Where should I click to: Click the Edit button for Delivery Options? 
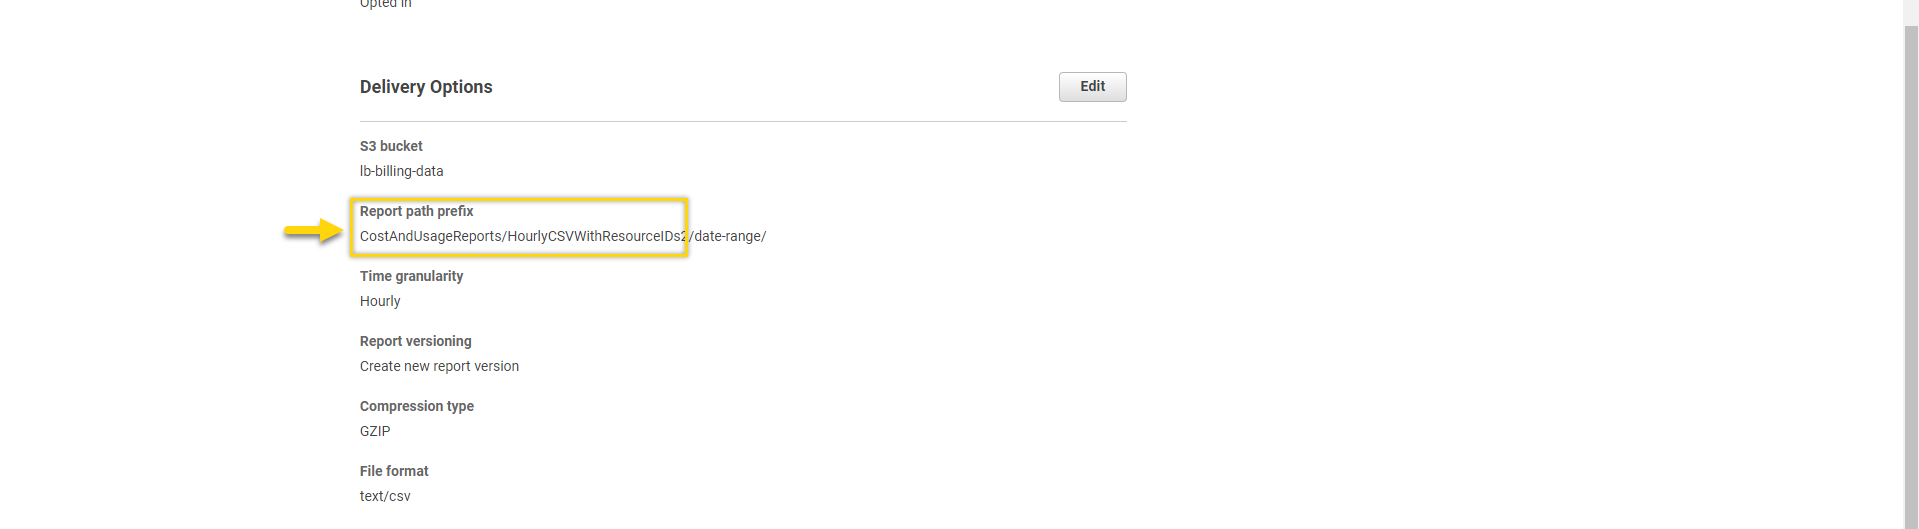(1092, 87)
